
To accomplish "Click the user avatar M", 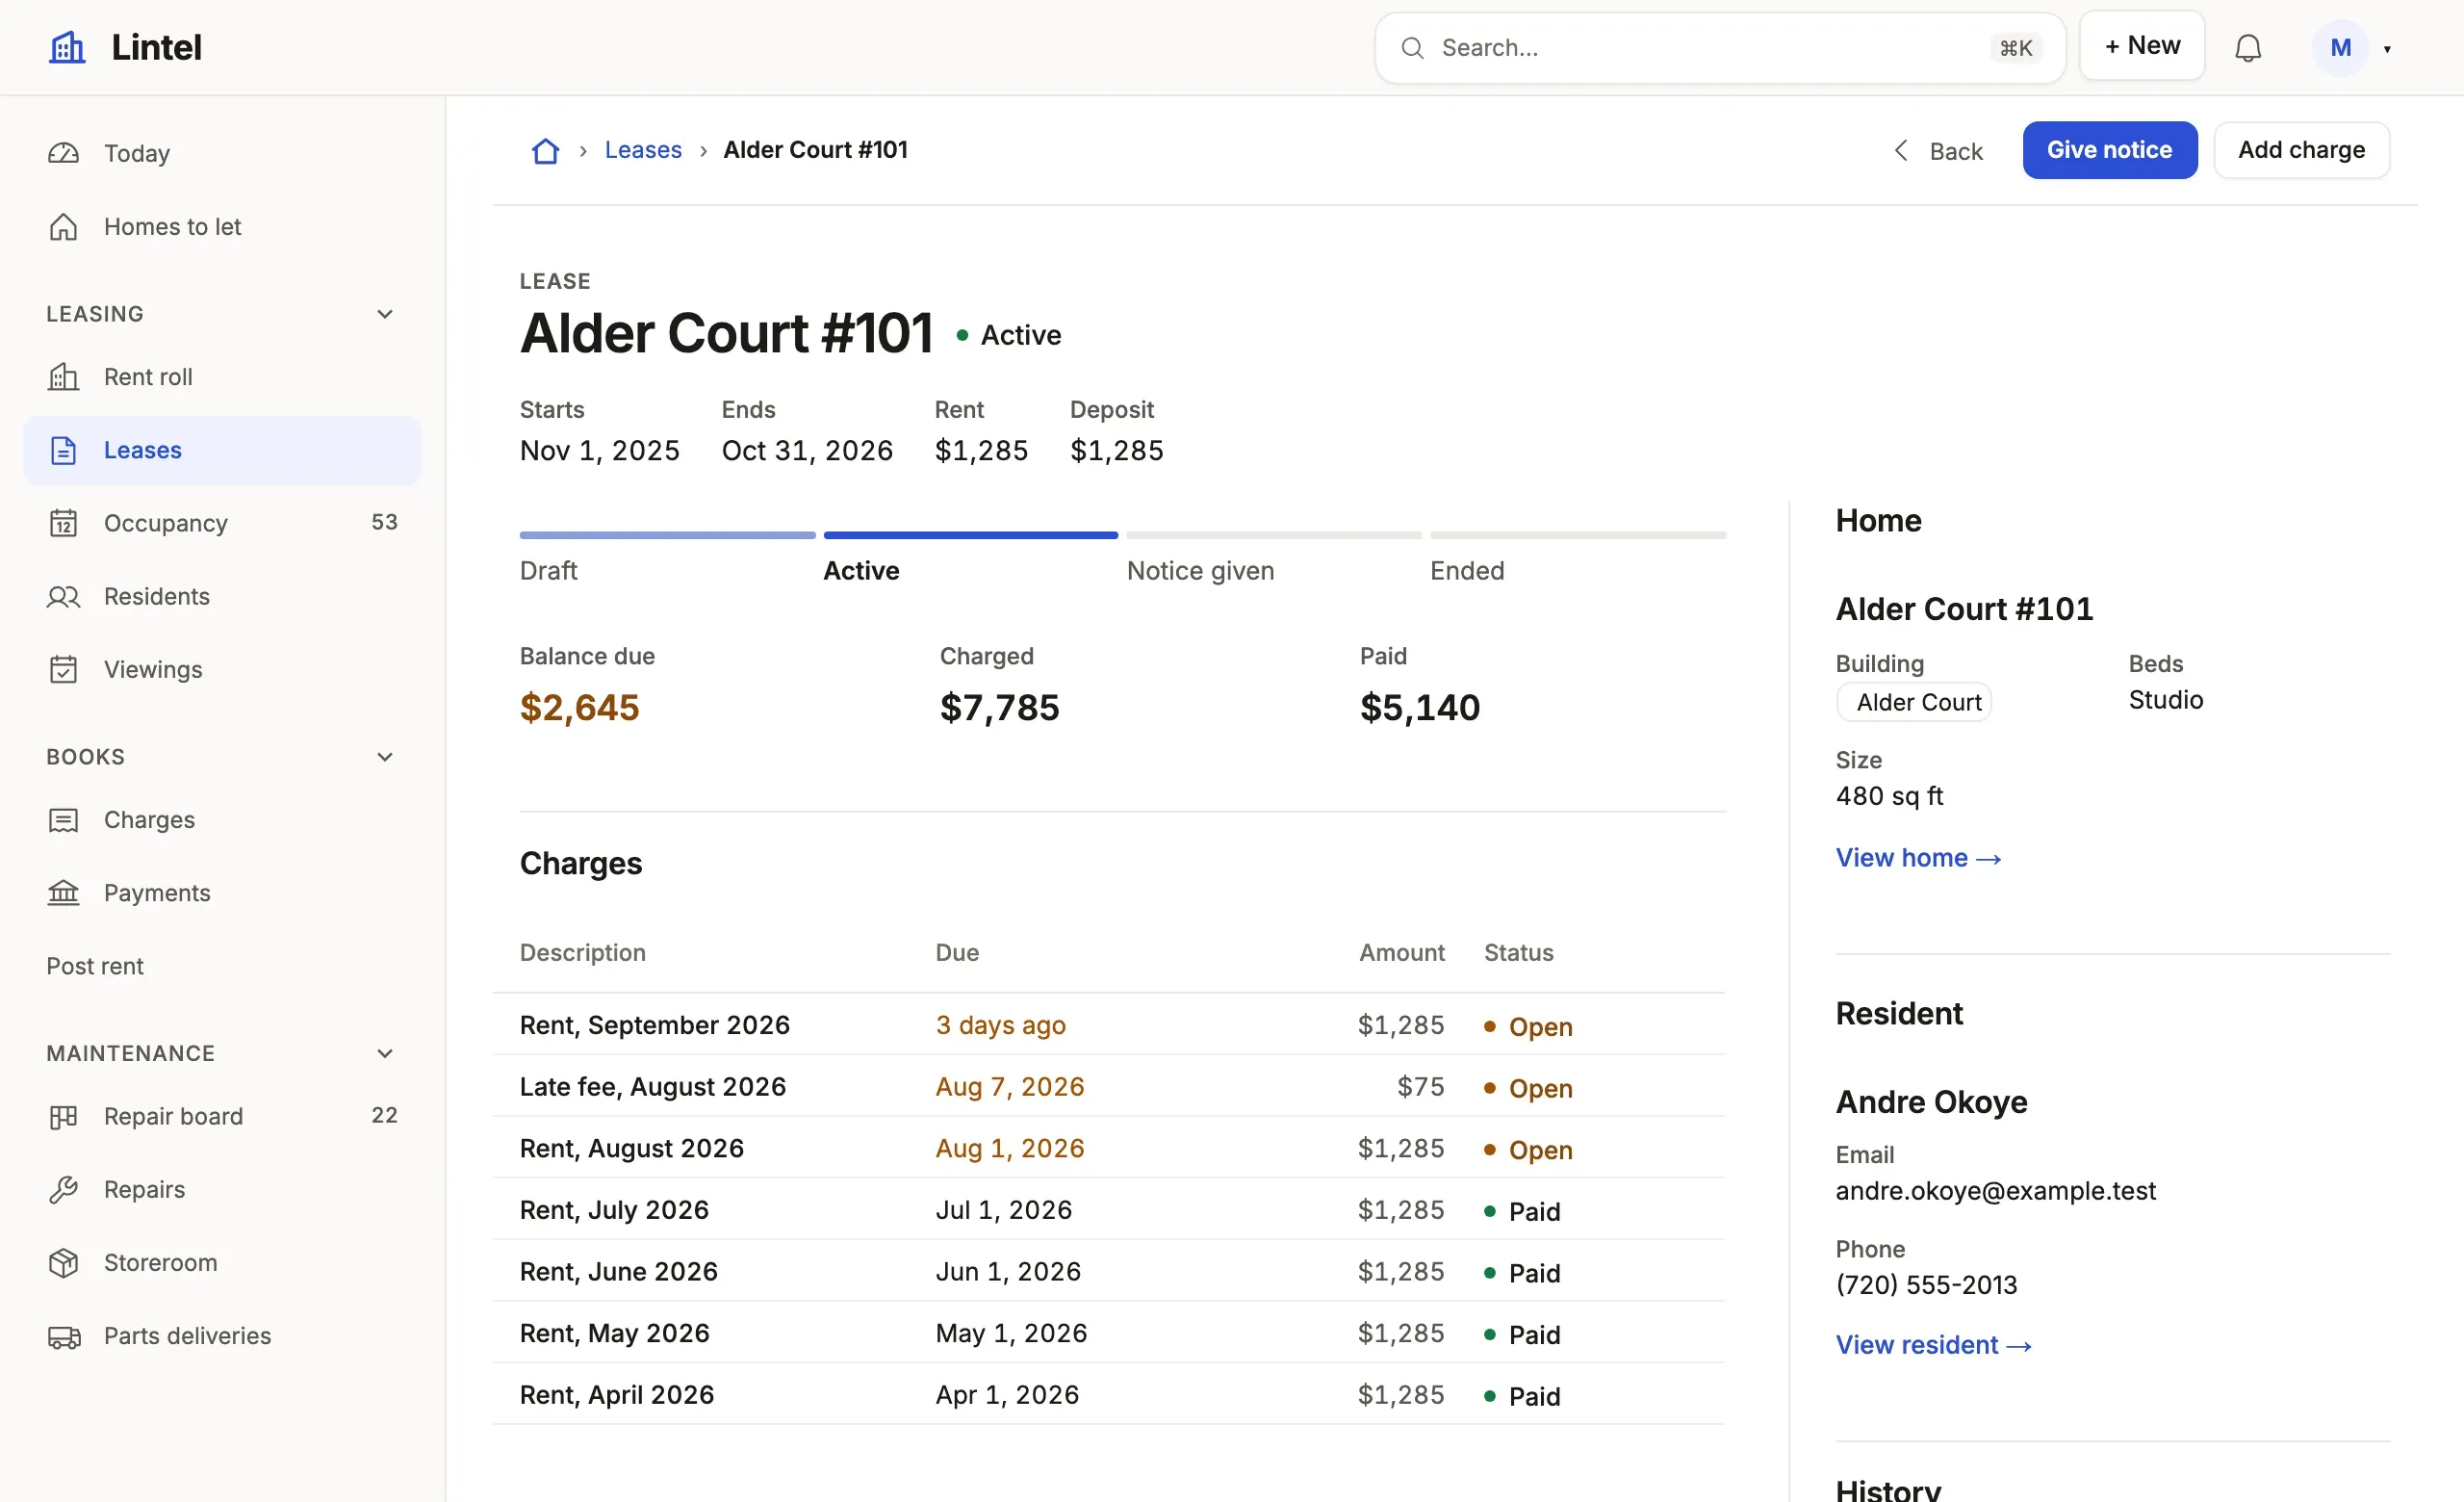I will (2340, 48).
